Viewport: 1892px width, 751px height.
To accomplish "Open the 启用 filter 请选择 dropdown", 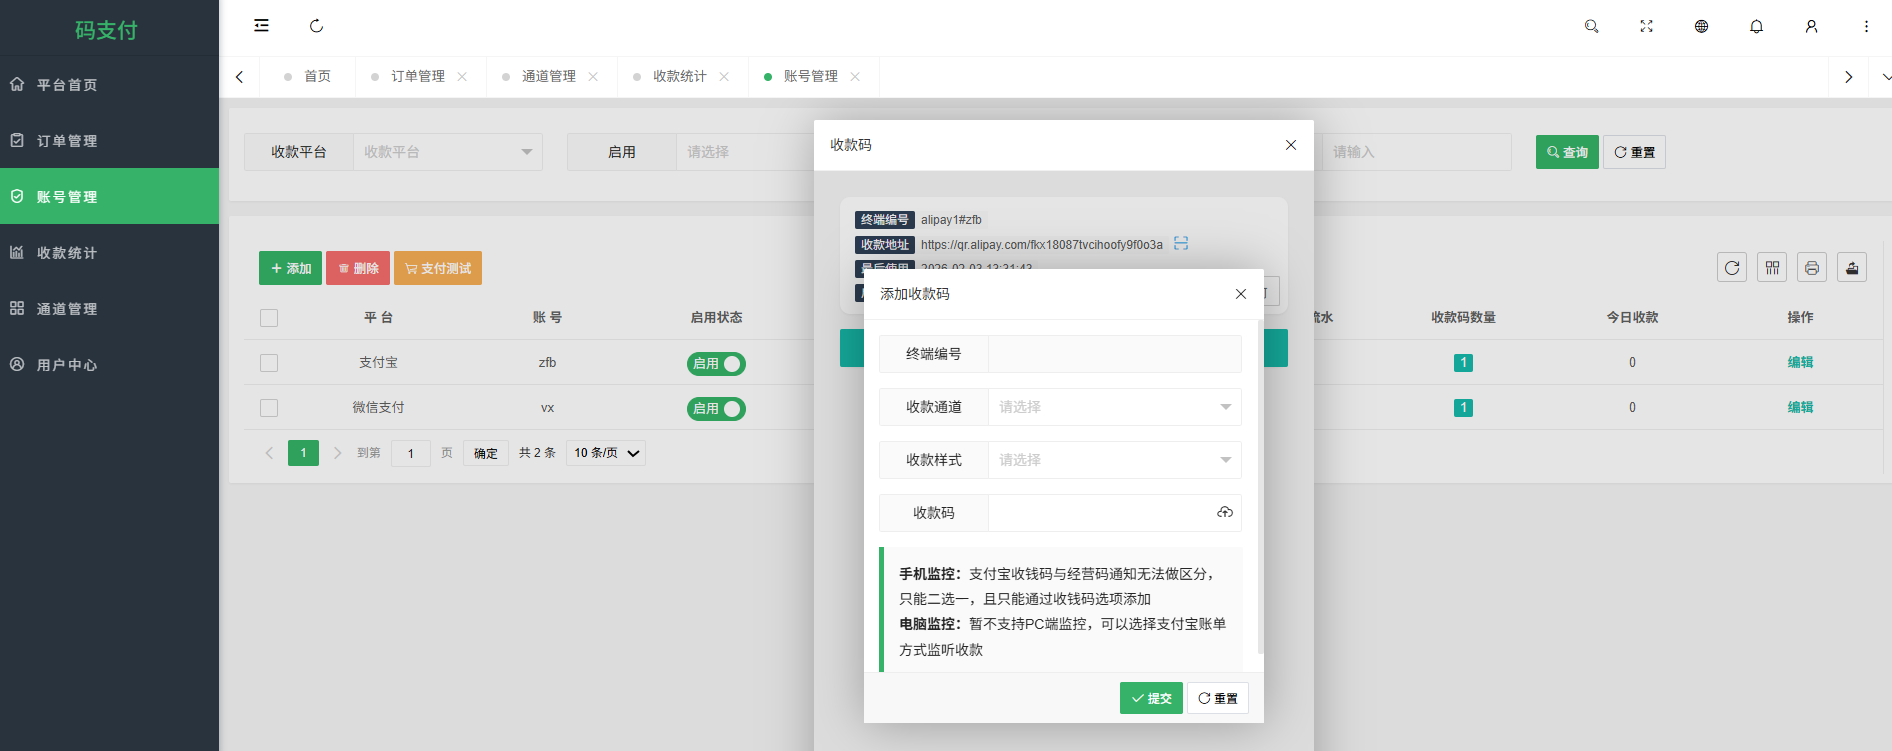I will [746, 152].
